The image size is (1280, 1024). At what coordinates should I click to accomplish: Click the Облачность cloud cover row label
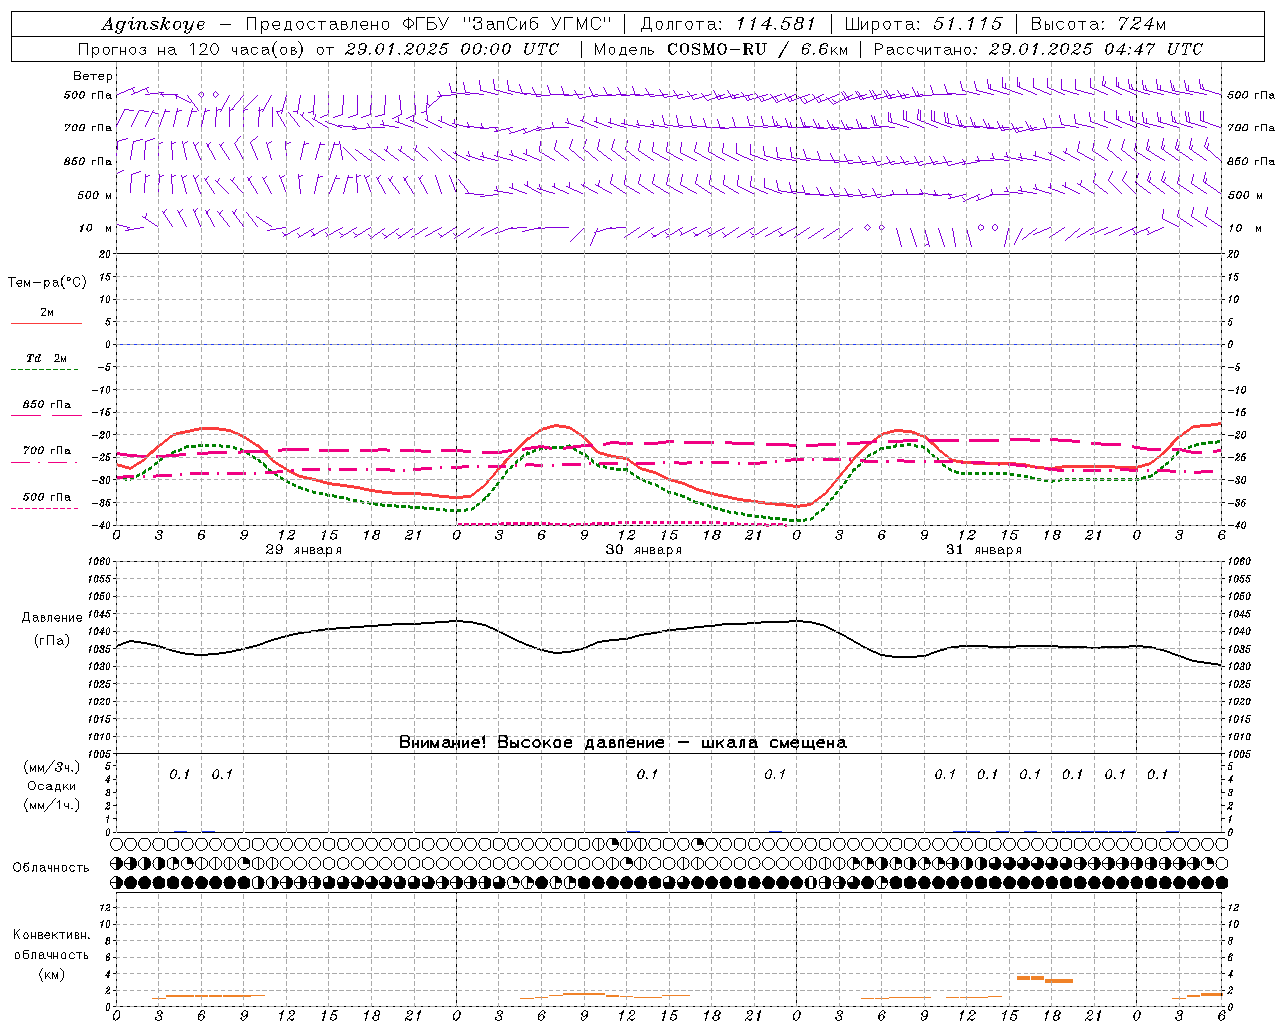coord(51,868)
